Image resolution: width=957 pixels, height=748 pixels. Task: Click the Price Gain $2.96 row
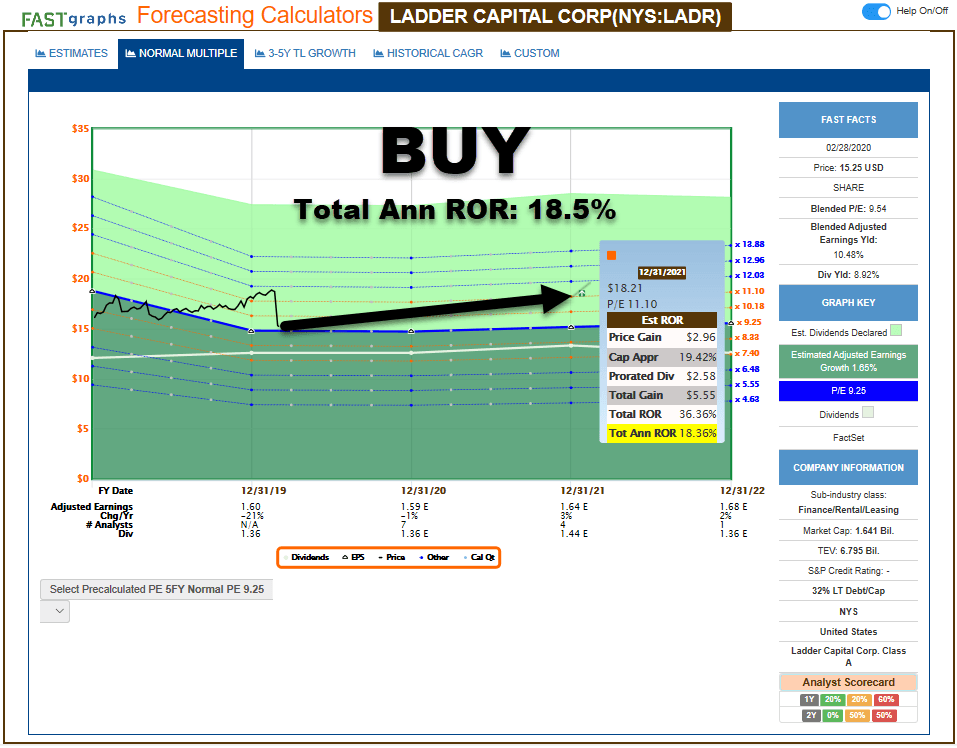tap(662, 337)
